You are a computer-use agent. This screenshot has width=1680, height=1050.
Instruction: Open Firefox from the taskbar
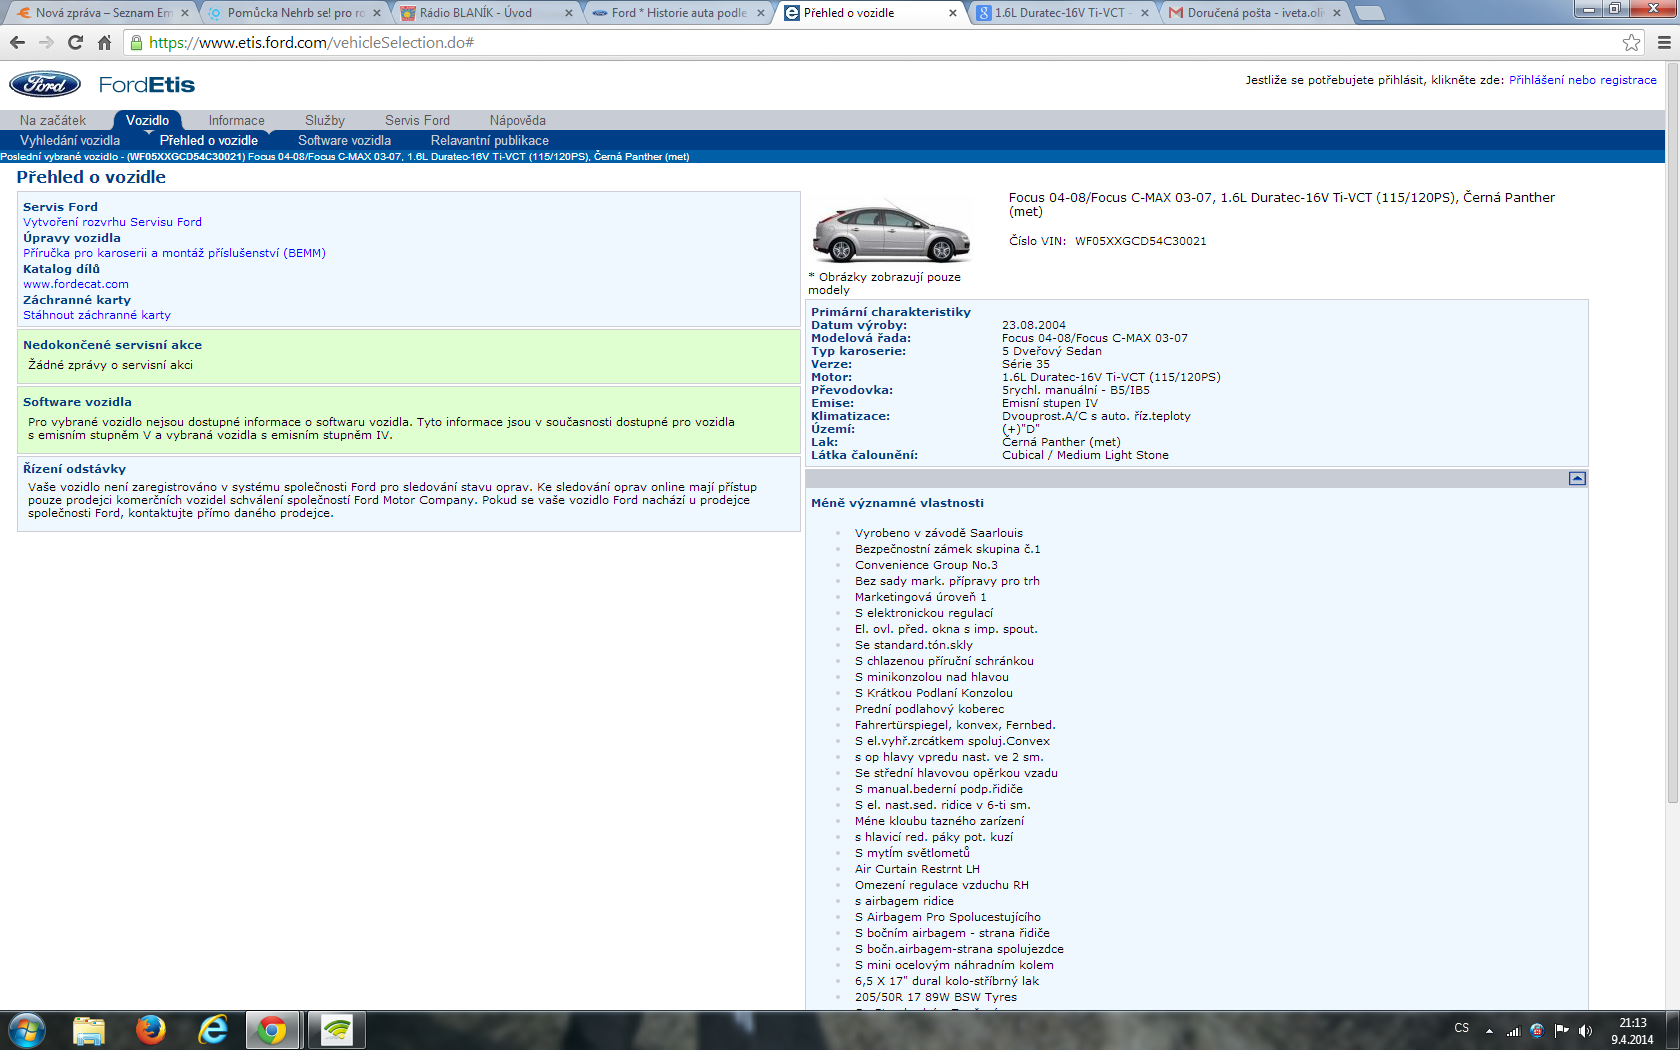(151, 1029)
